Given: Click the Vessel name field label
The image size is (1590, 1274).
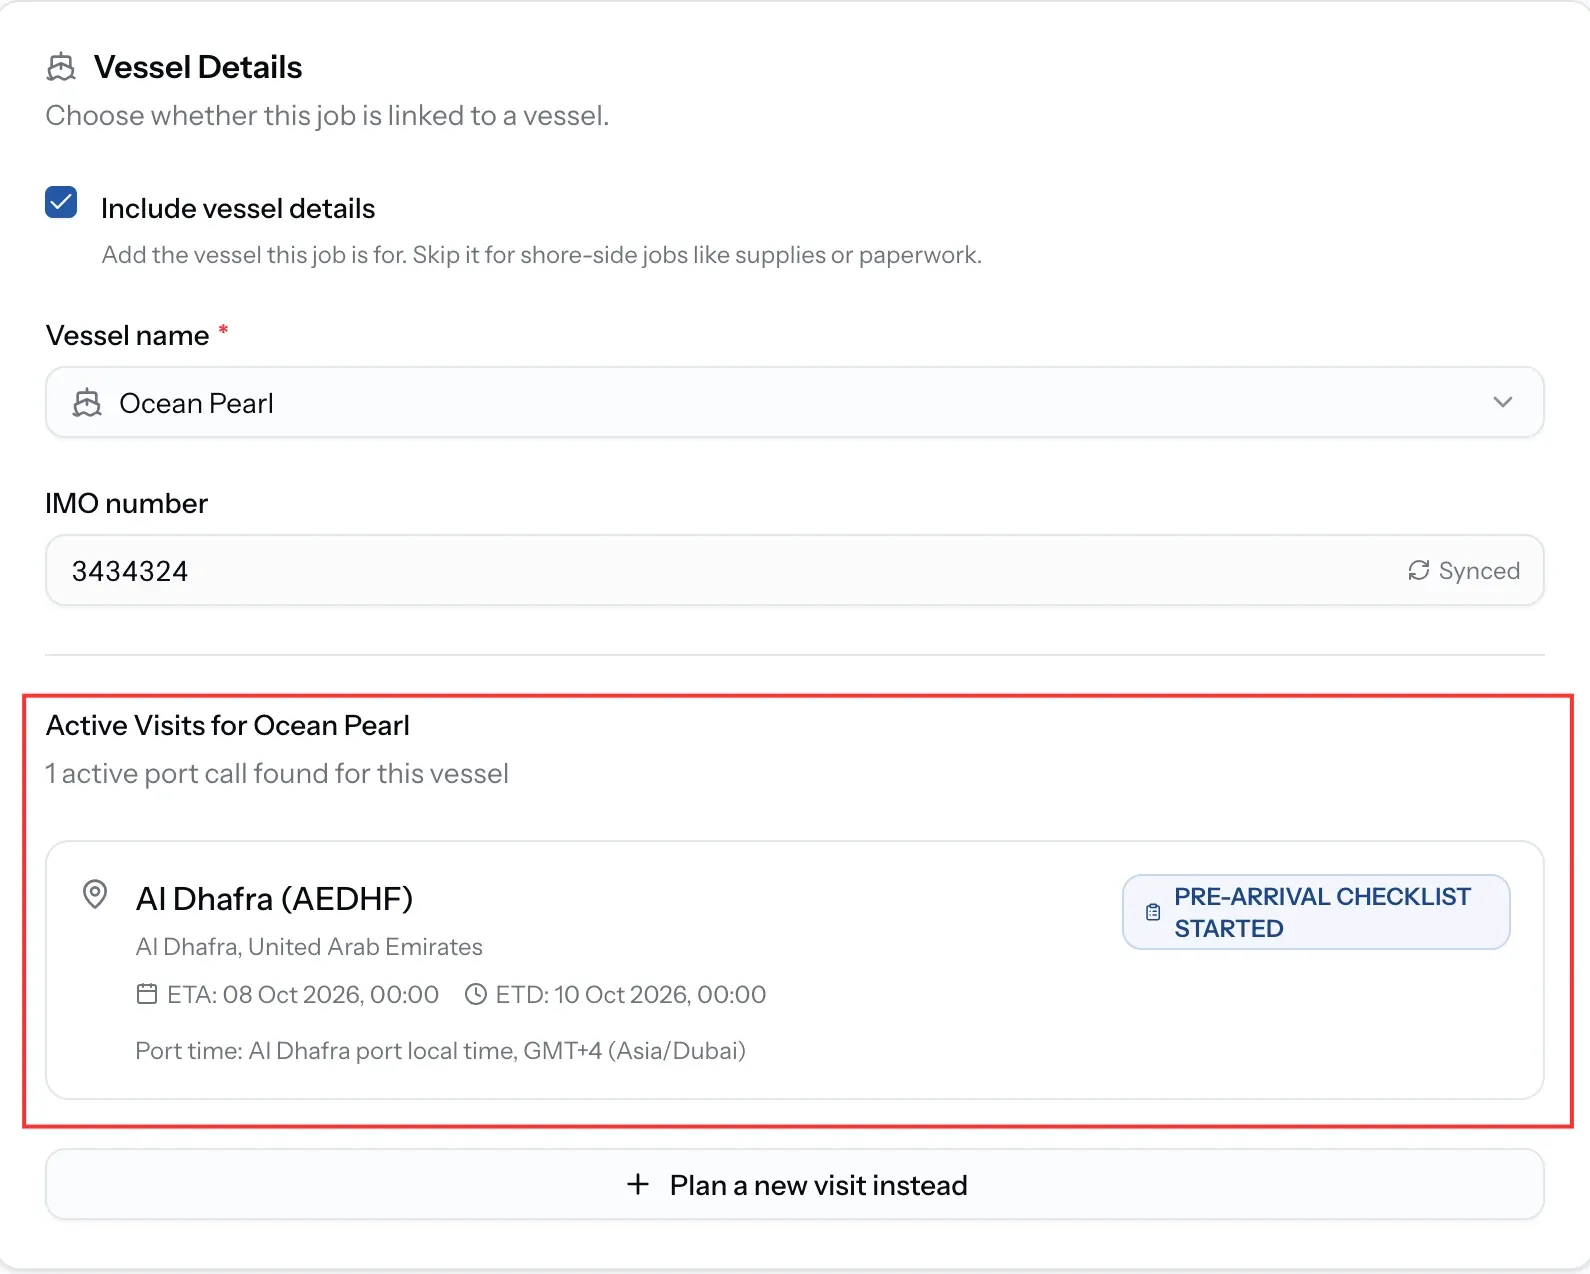Looking at the screenshot, I should click(128, 335).
